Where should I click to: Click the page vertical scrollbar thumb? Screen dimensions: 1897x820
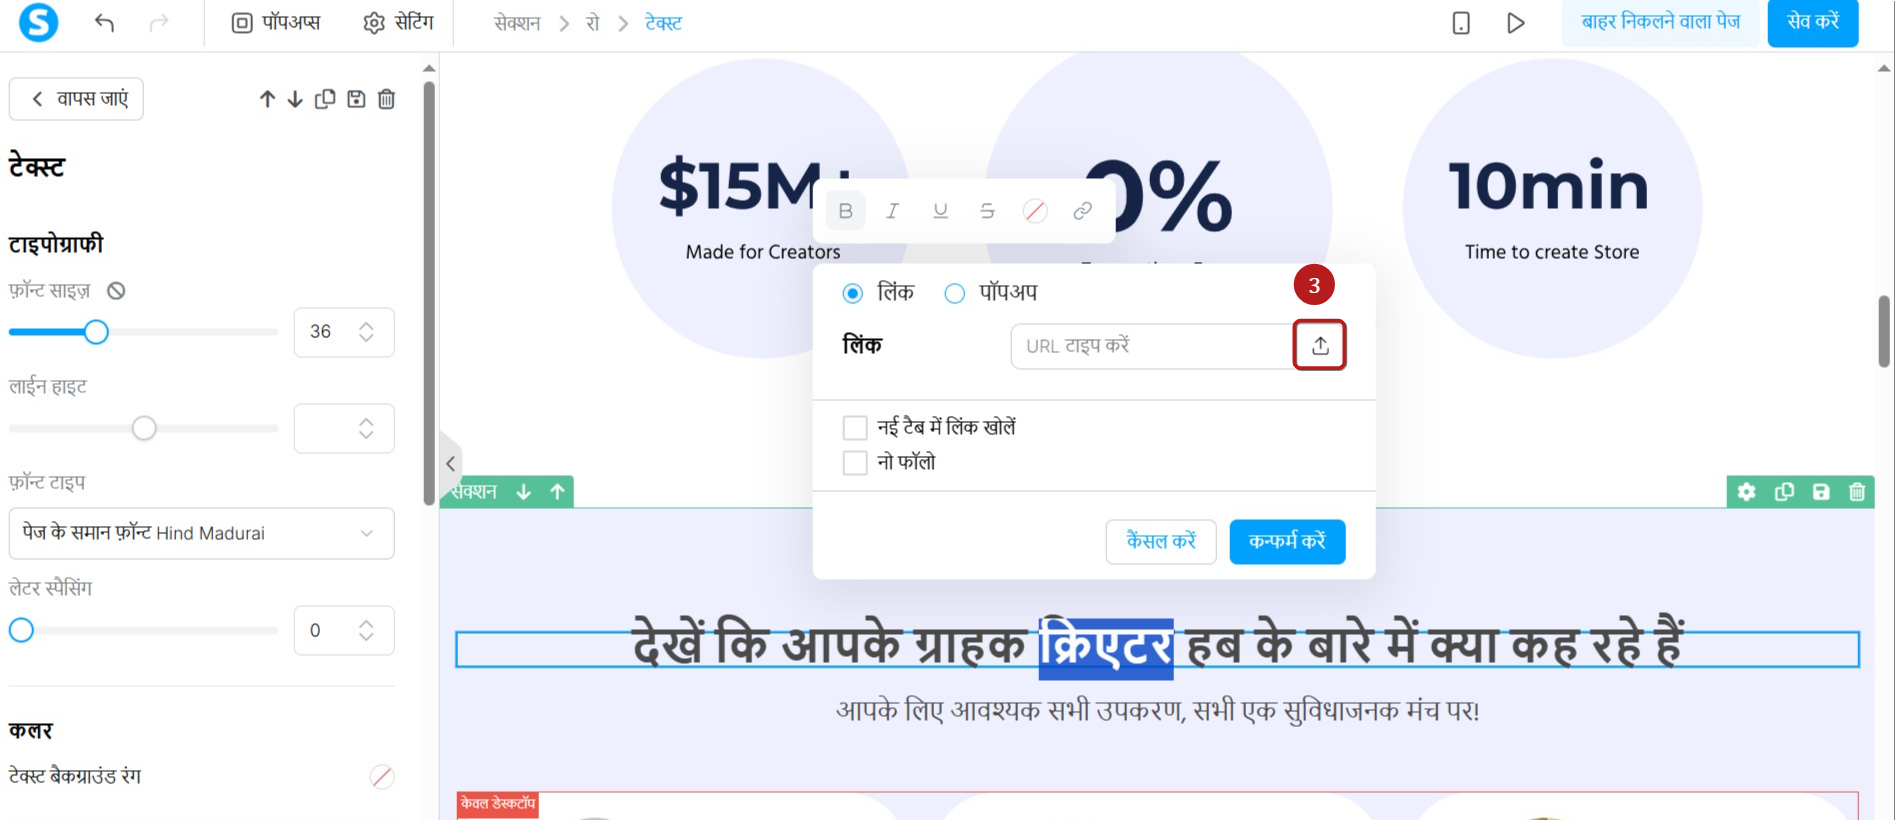(x=1884, y=331)
